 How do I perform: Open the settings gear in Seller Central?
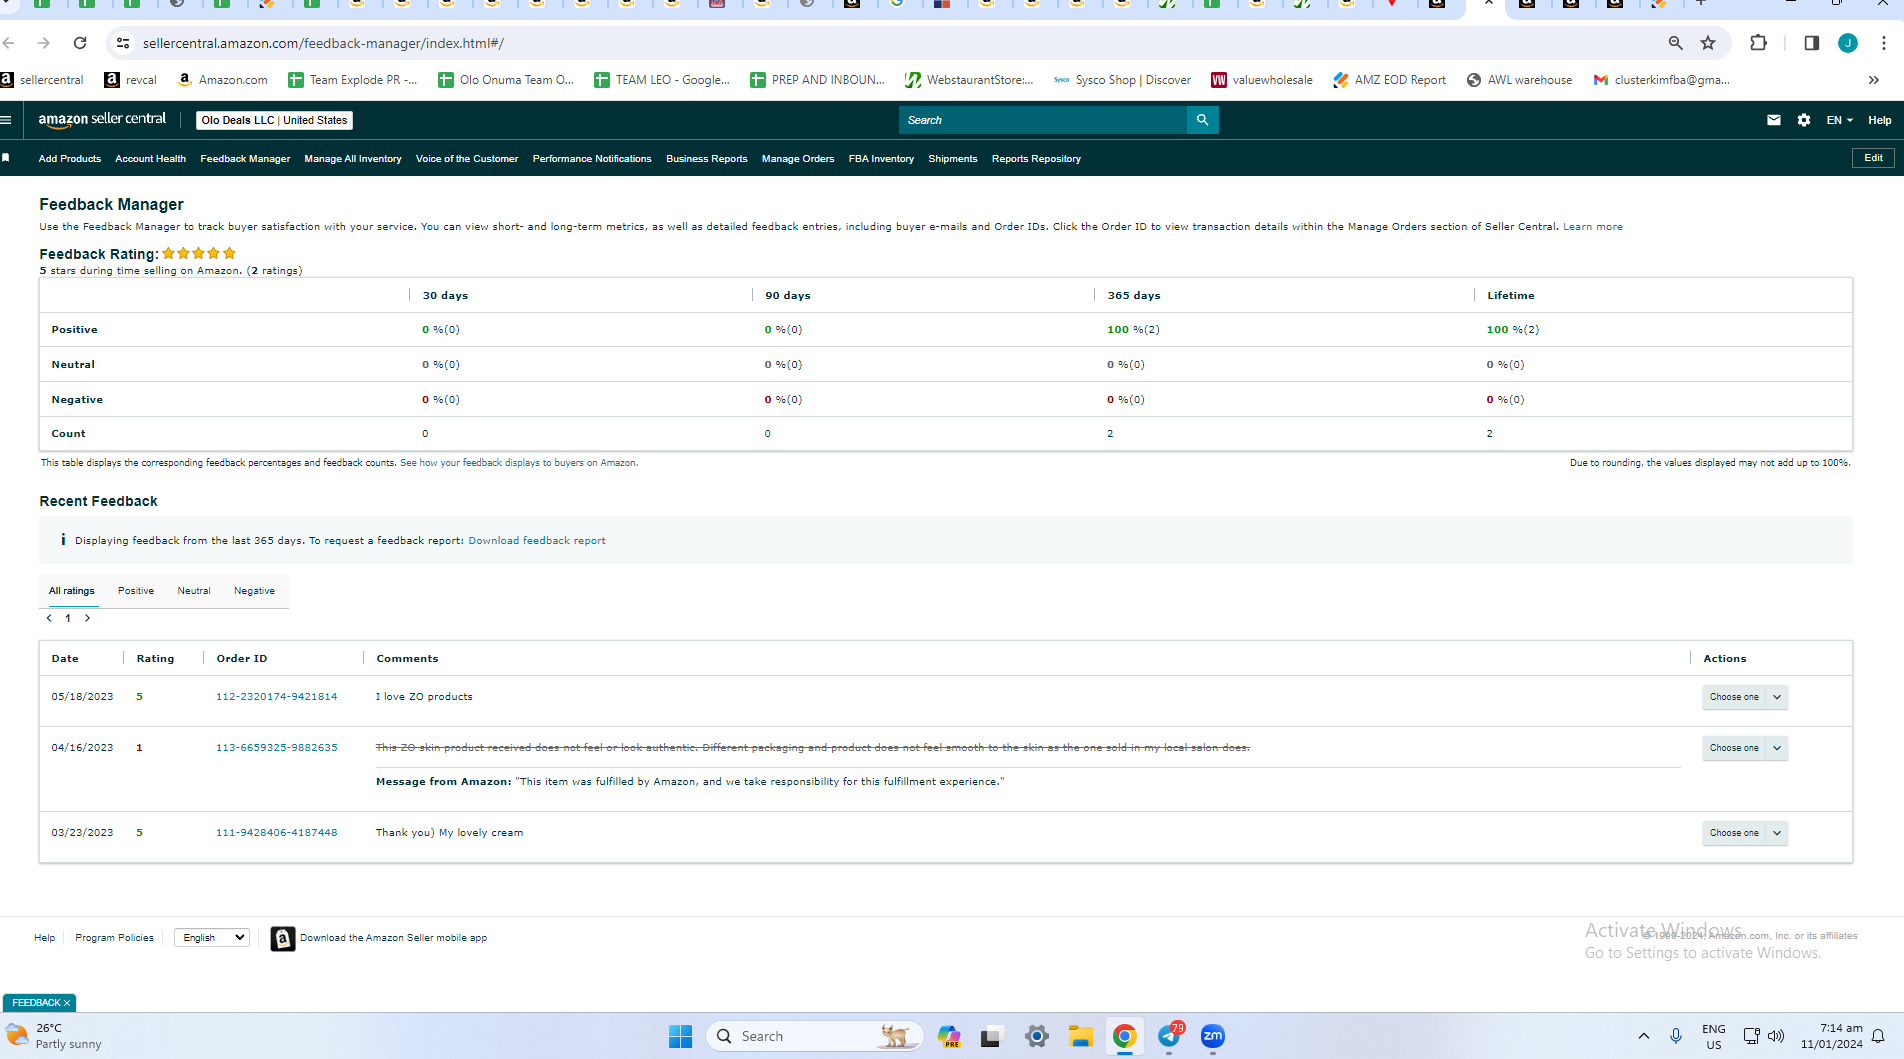1804,120
